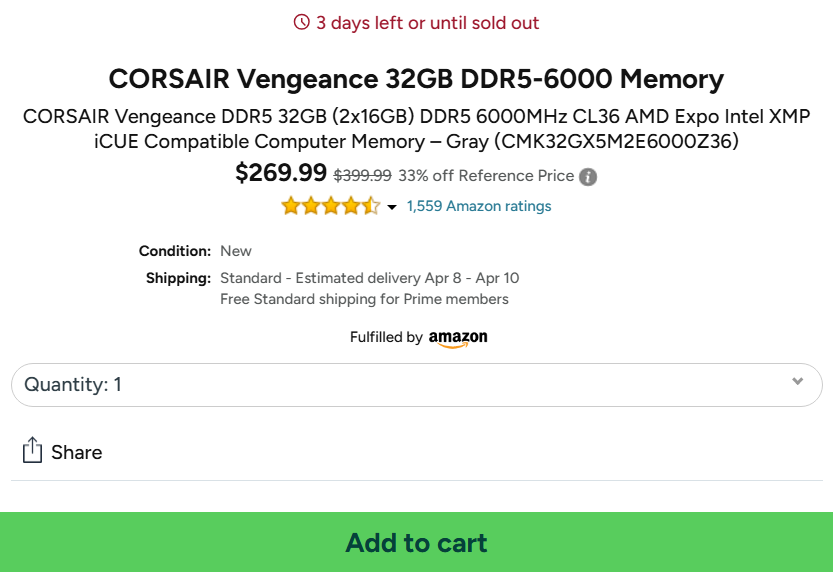Click the $269.99 sale price
The width and height of the screenshot is (833, 572).
(281, 173)
